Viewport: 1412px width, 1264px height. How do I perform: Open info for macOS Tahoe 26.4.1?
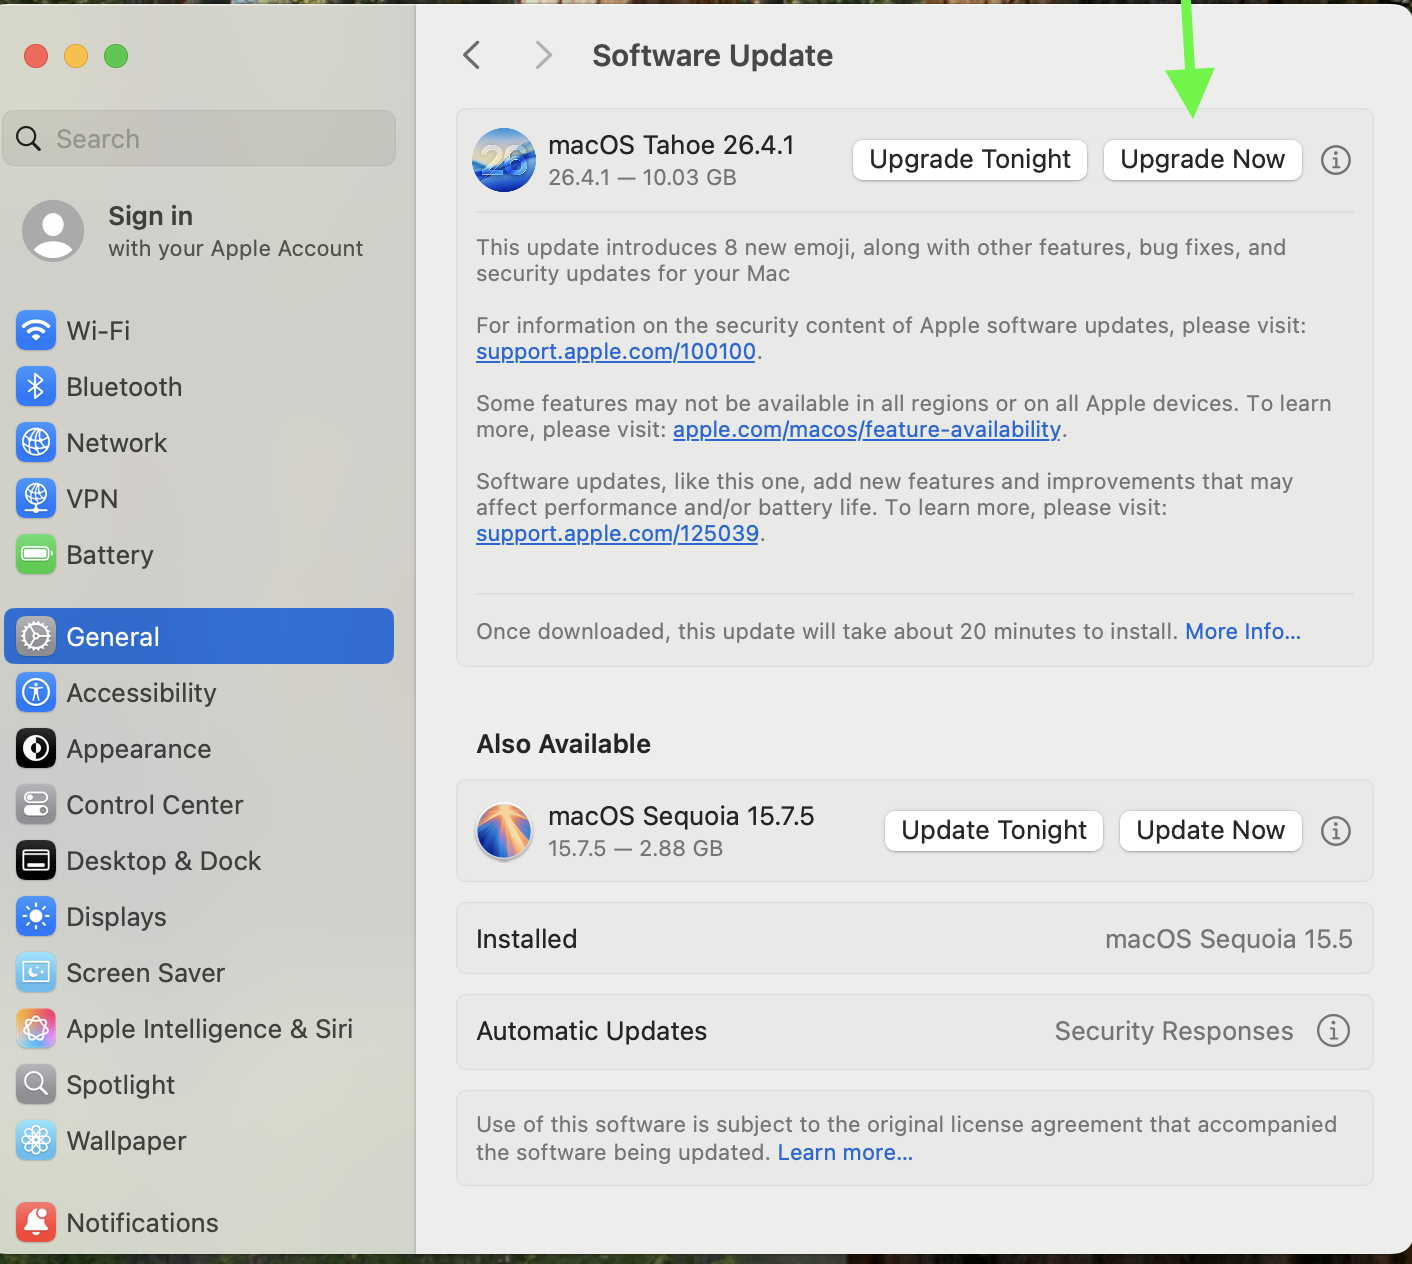point(1336,160)
